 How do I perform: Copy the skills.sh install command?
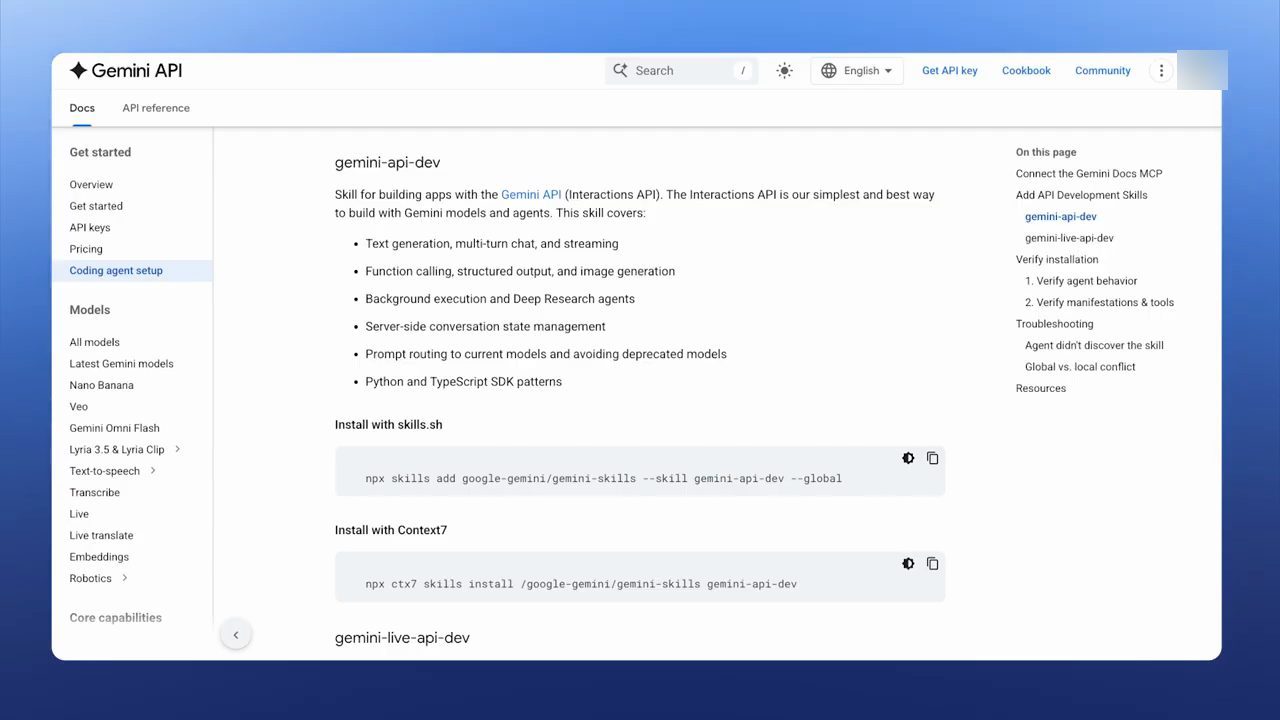932,458
